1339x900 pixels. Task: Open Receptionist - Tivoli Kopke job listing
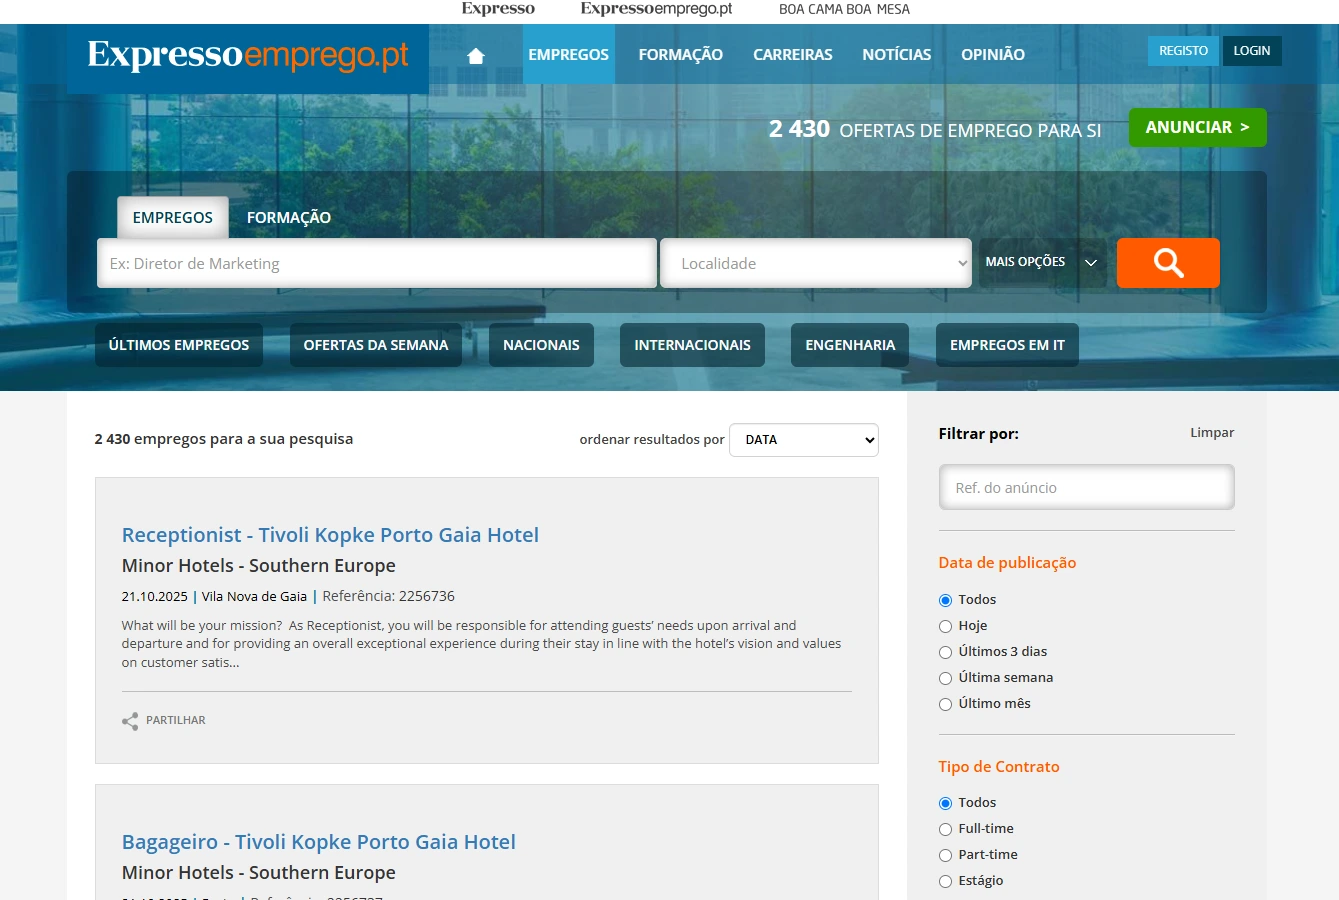coord(330,535)
